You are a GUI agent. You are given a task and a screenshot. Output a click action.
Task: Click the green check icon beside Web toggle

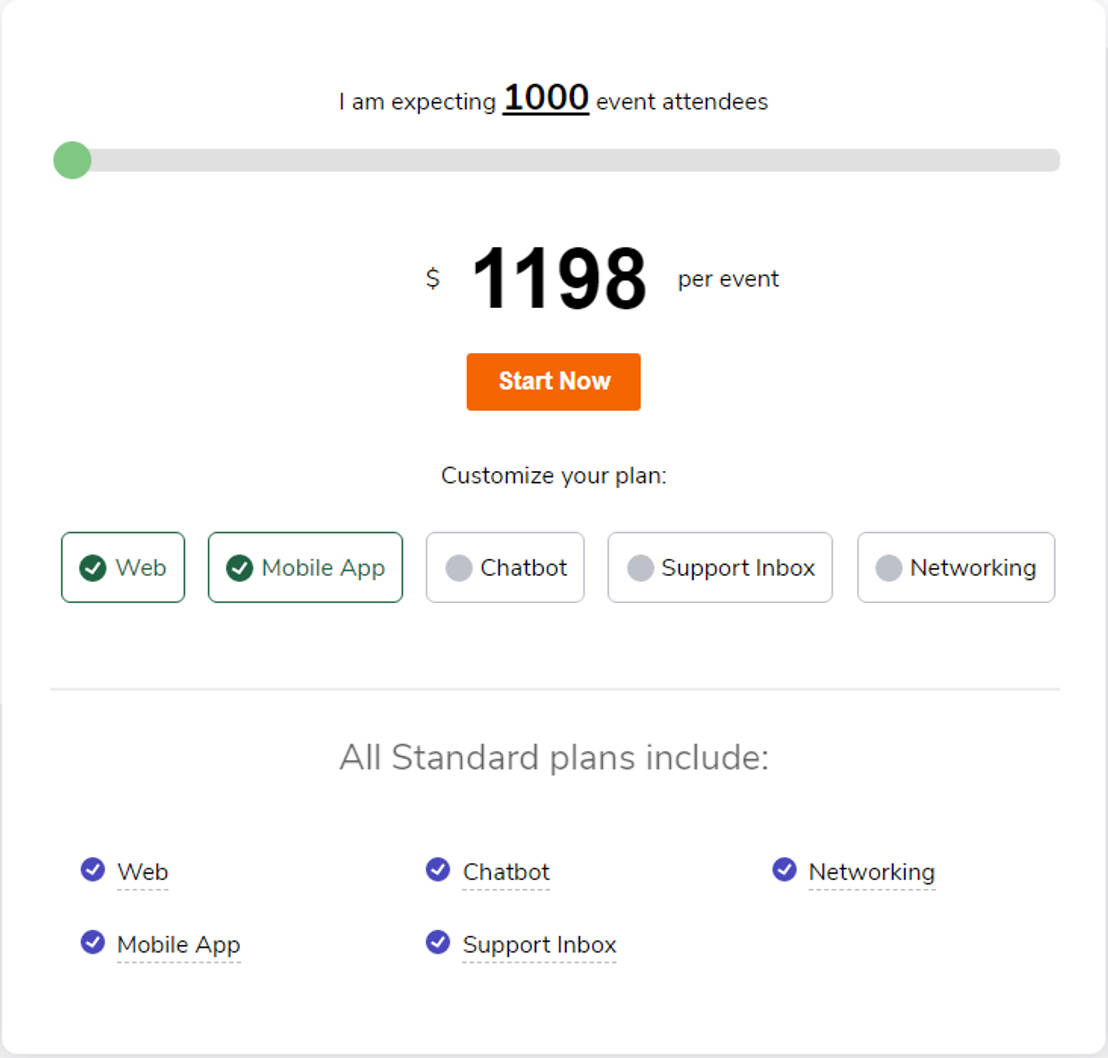pos(93,568)
